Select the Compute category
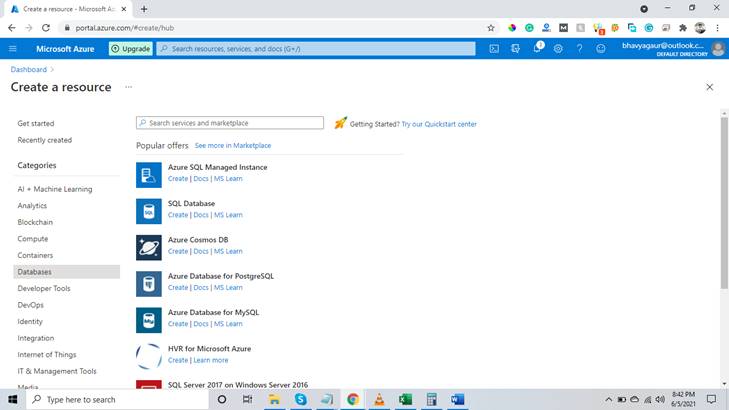Image resolution: width=729 pixels, height=410 pixels. click(33, 238)
